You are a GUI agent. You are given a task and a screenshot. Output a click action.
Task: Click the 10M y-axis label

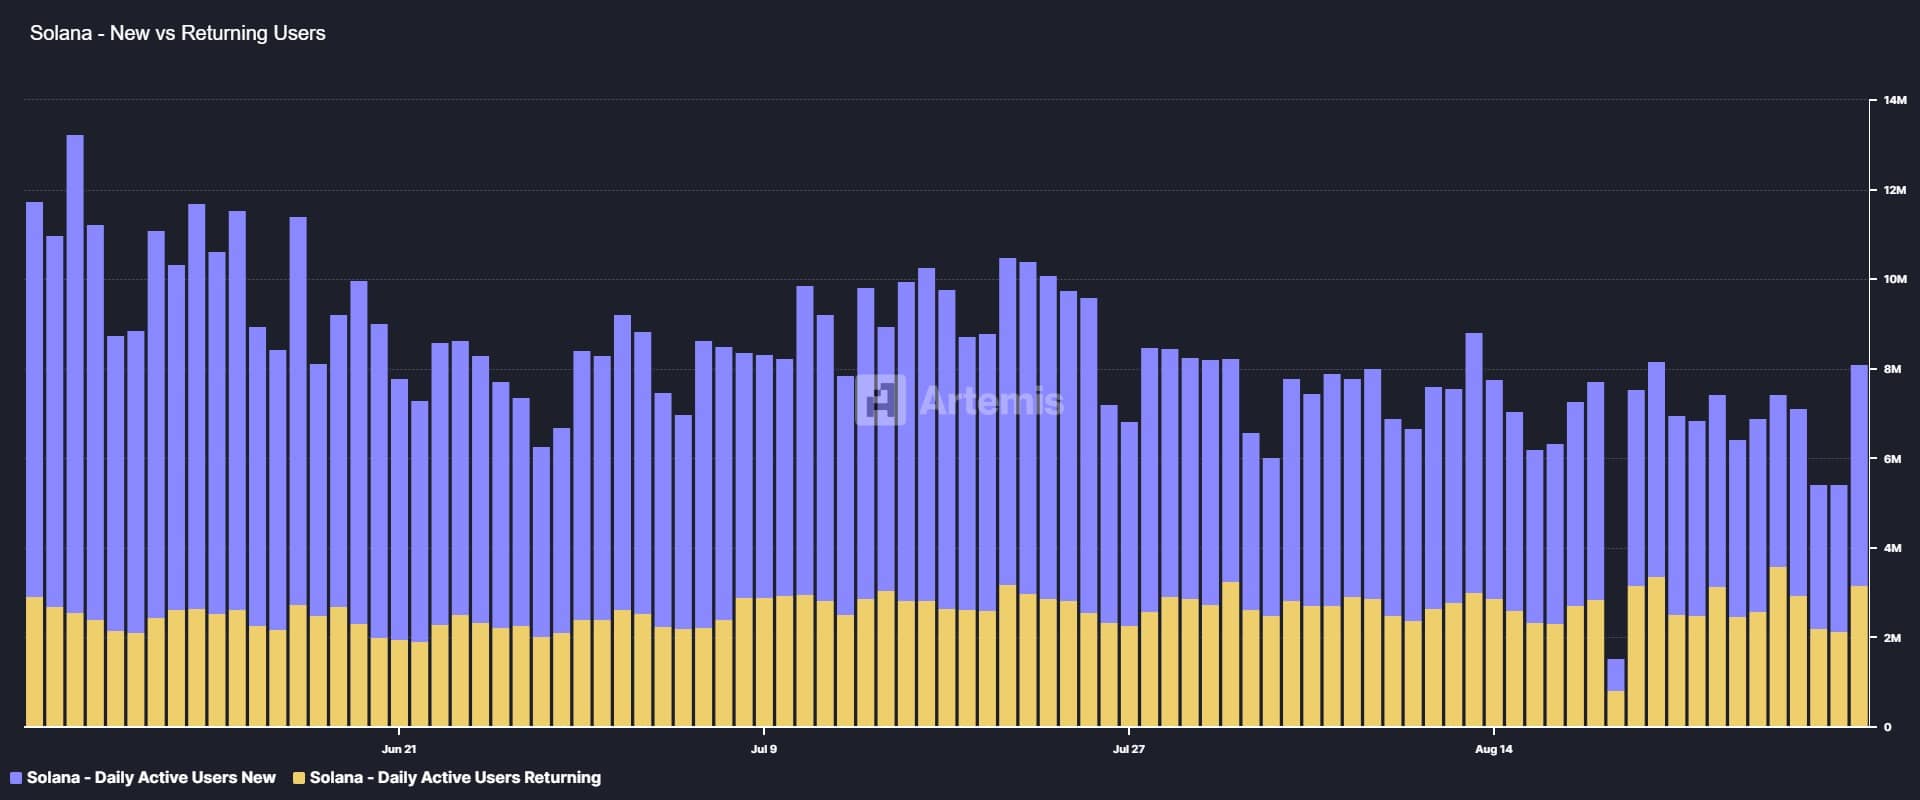[1894, 280]
